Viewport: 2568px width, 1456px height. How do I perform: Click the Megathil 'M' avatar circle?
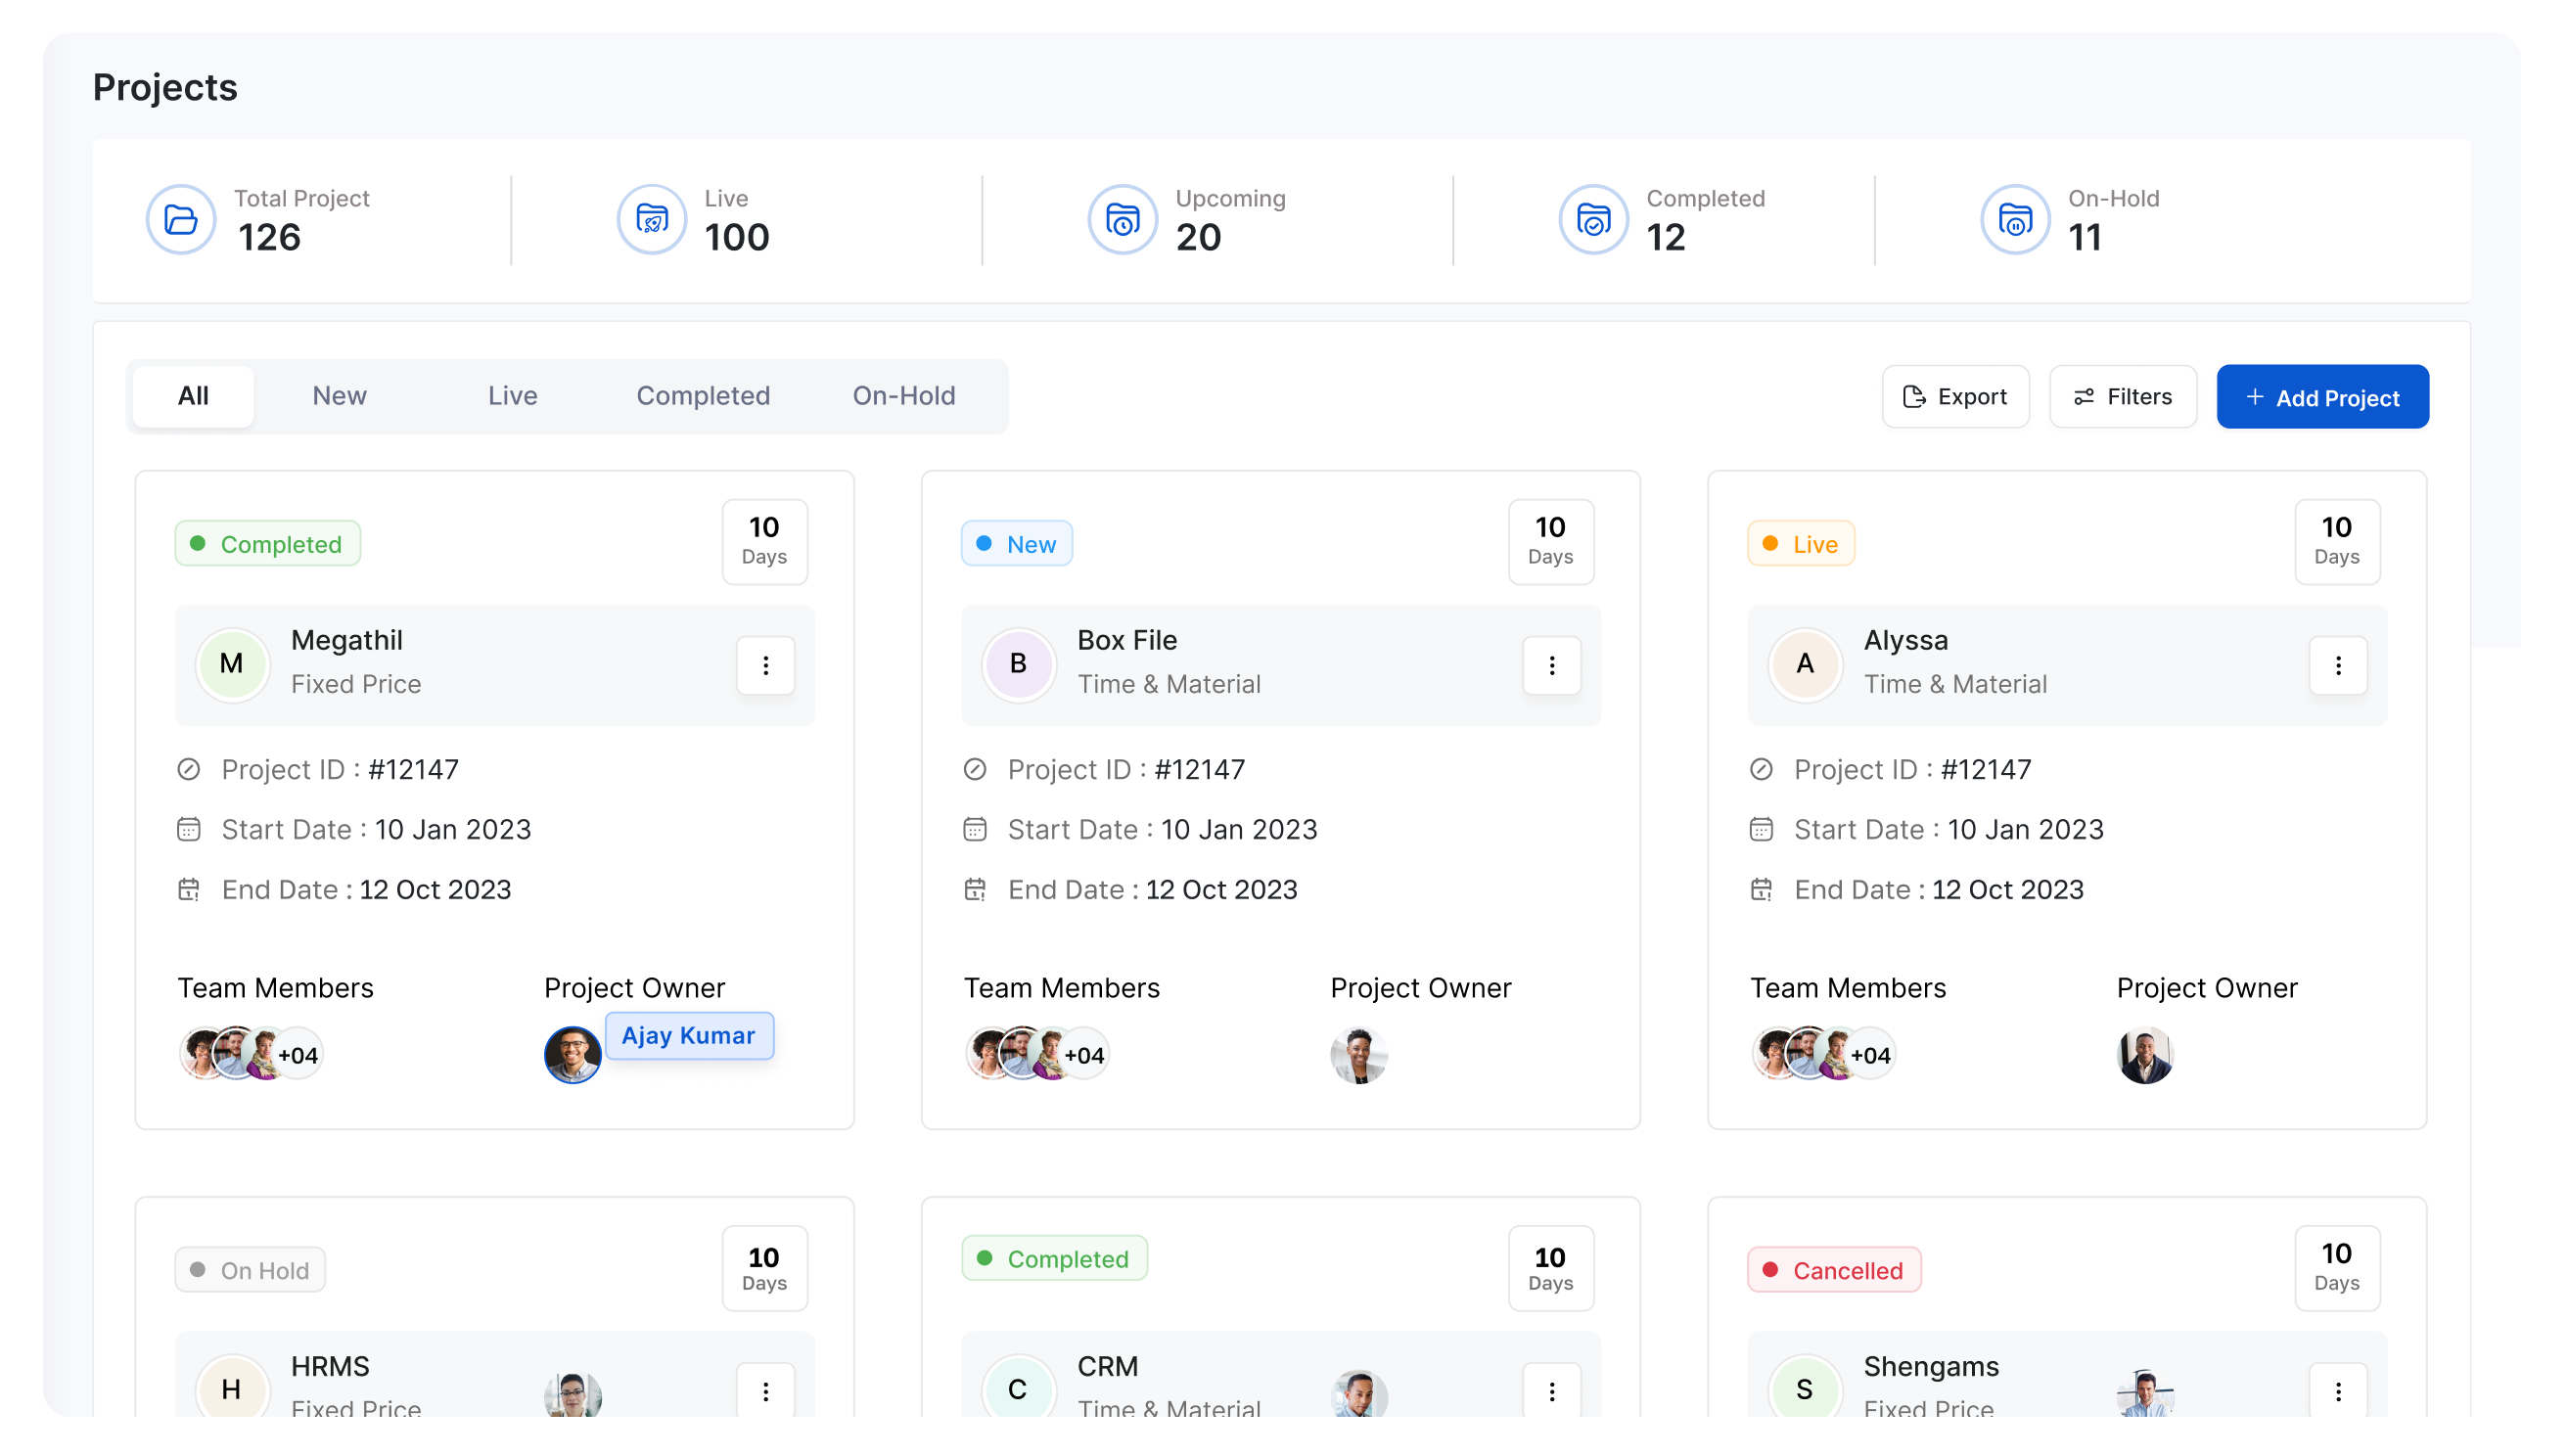pyautogui.click(x=232, y=664)
